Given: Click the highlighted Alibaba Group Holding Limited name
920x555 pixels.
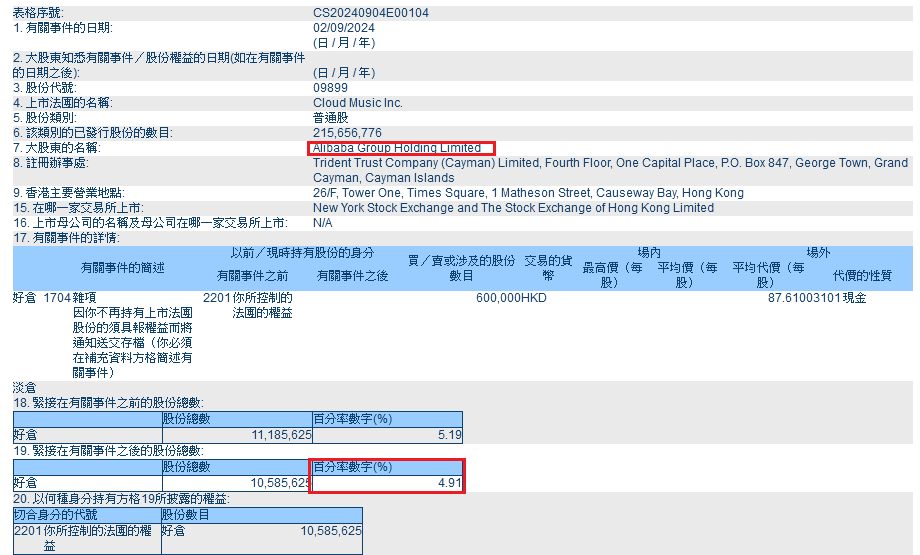Looking at the screenshot, I should click(398, 148).
